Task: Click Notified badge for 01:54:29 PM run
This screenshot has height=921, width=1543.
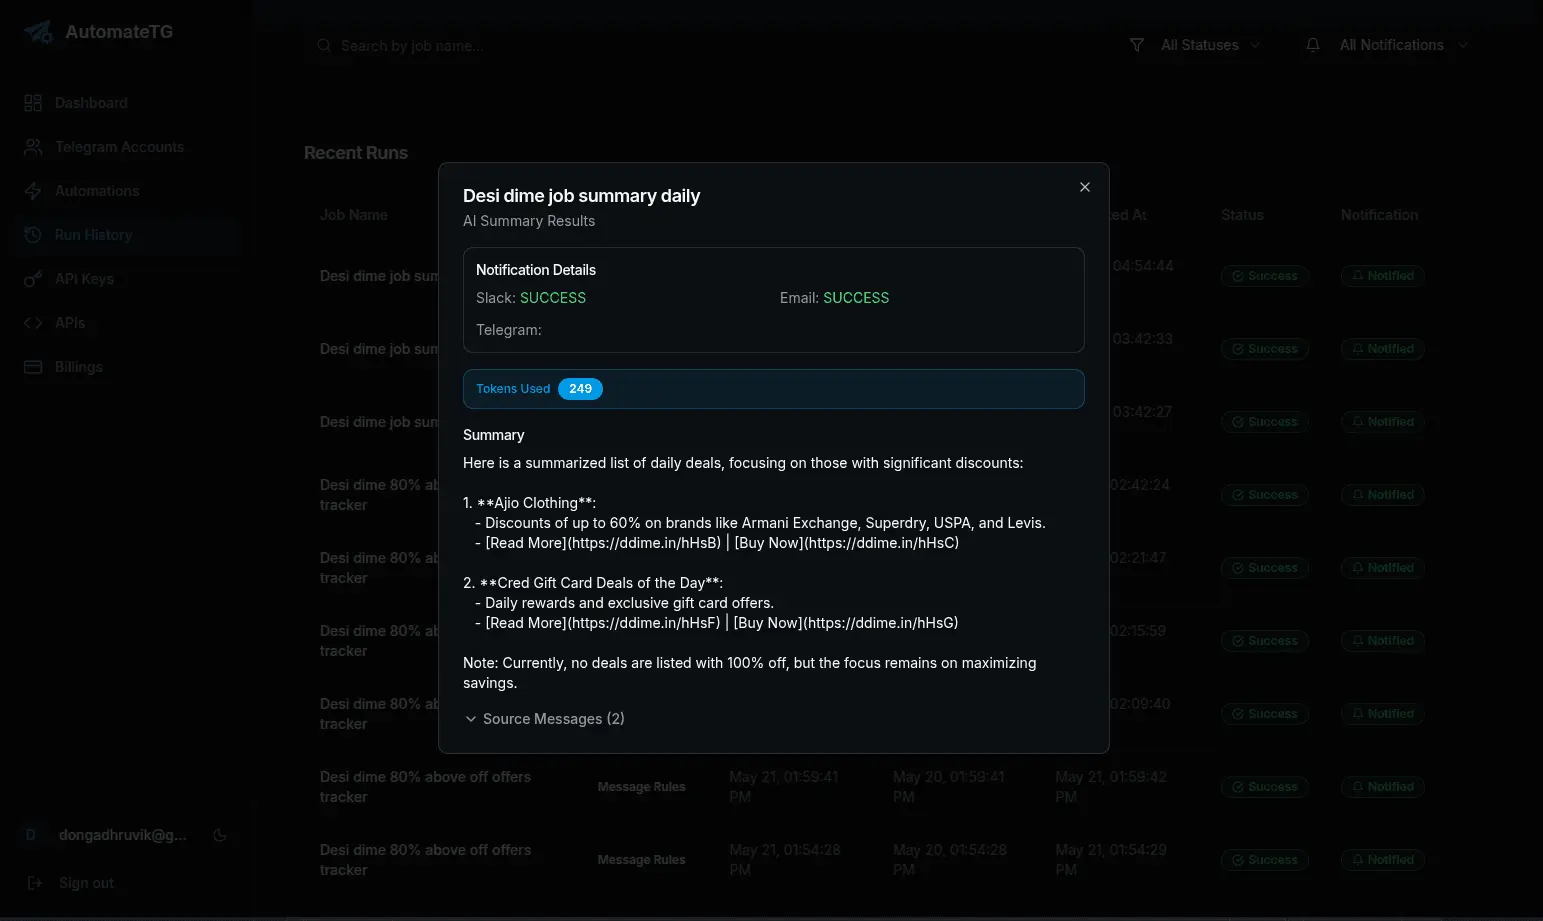Action: coord(1383,860)
